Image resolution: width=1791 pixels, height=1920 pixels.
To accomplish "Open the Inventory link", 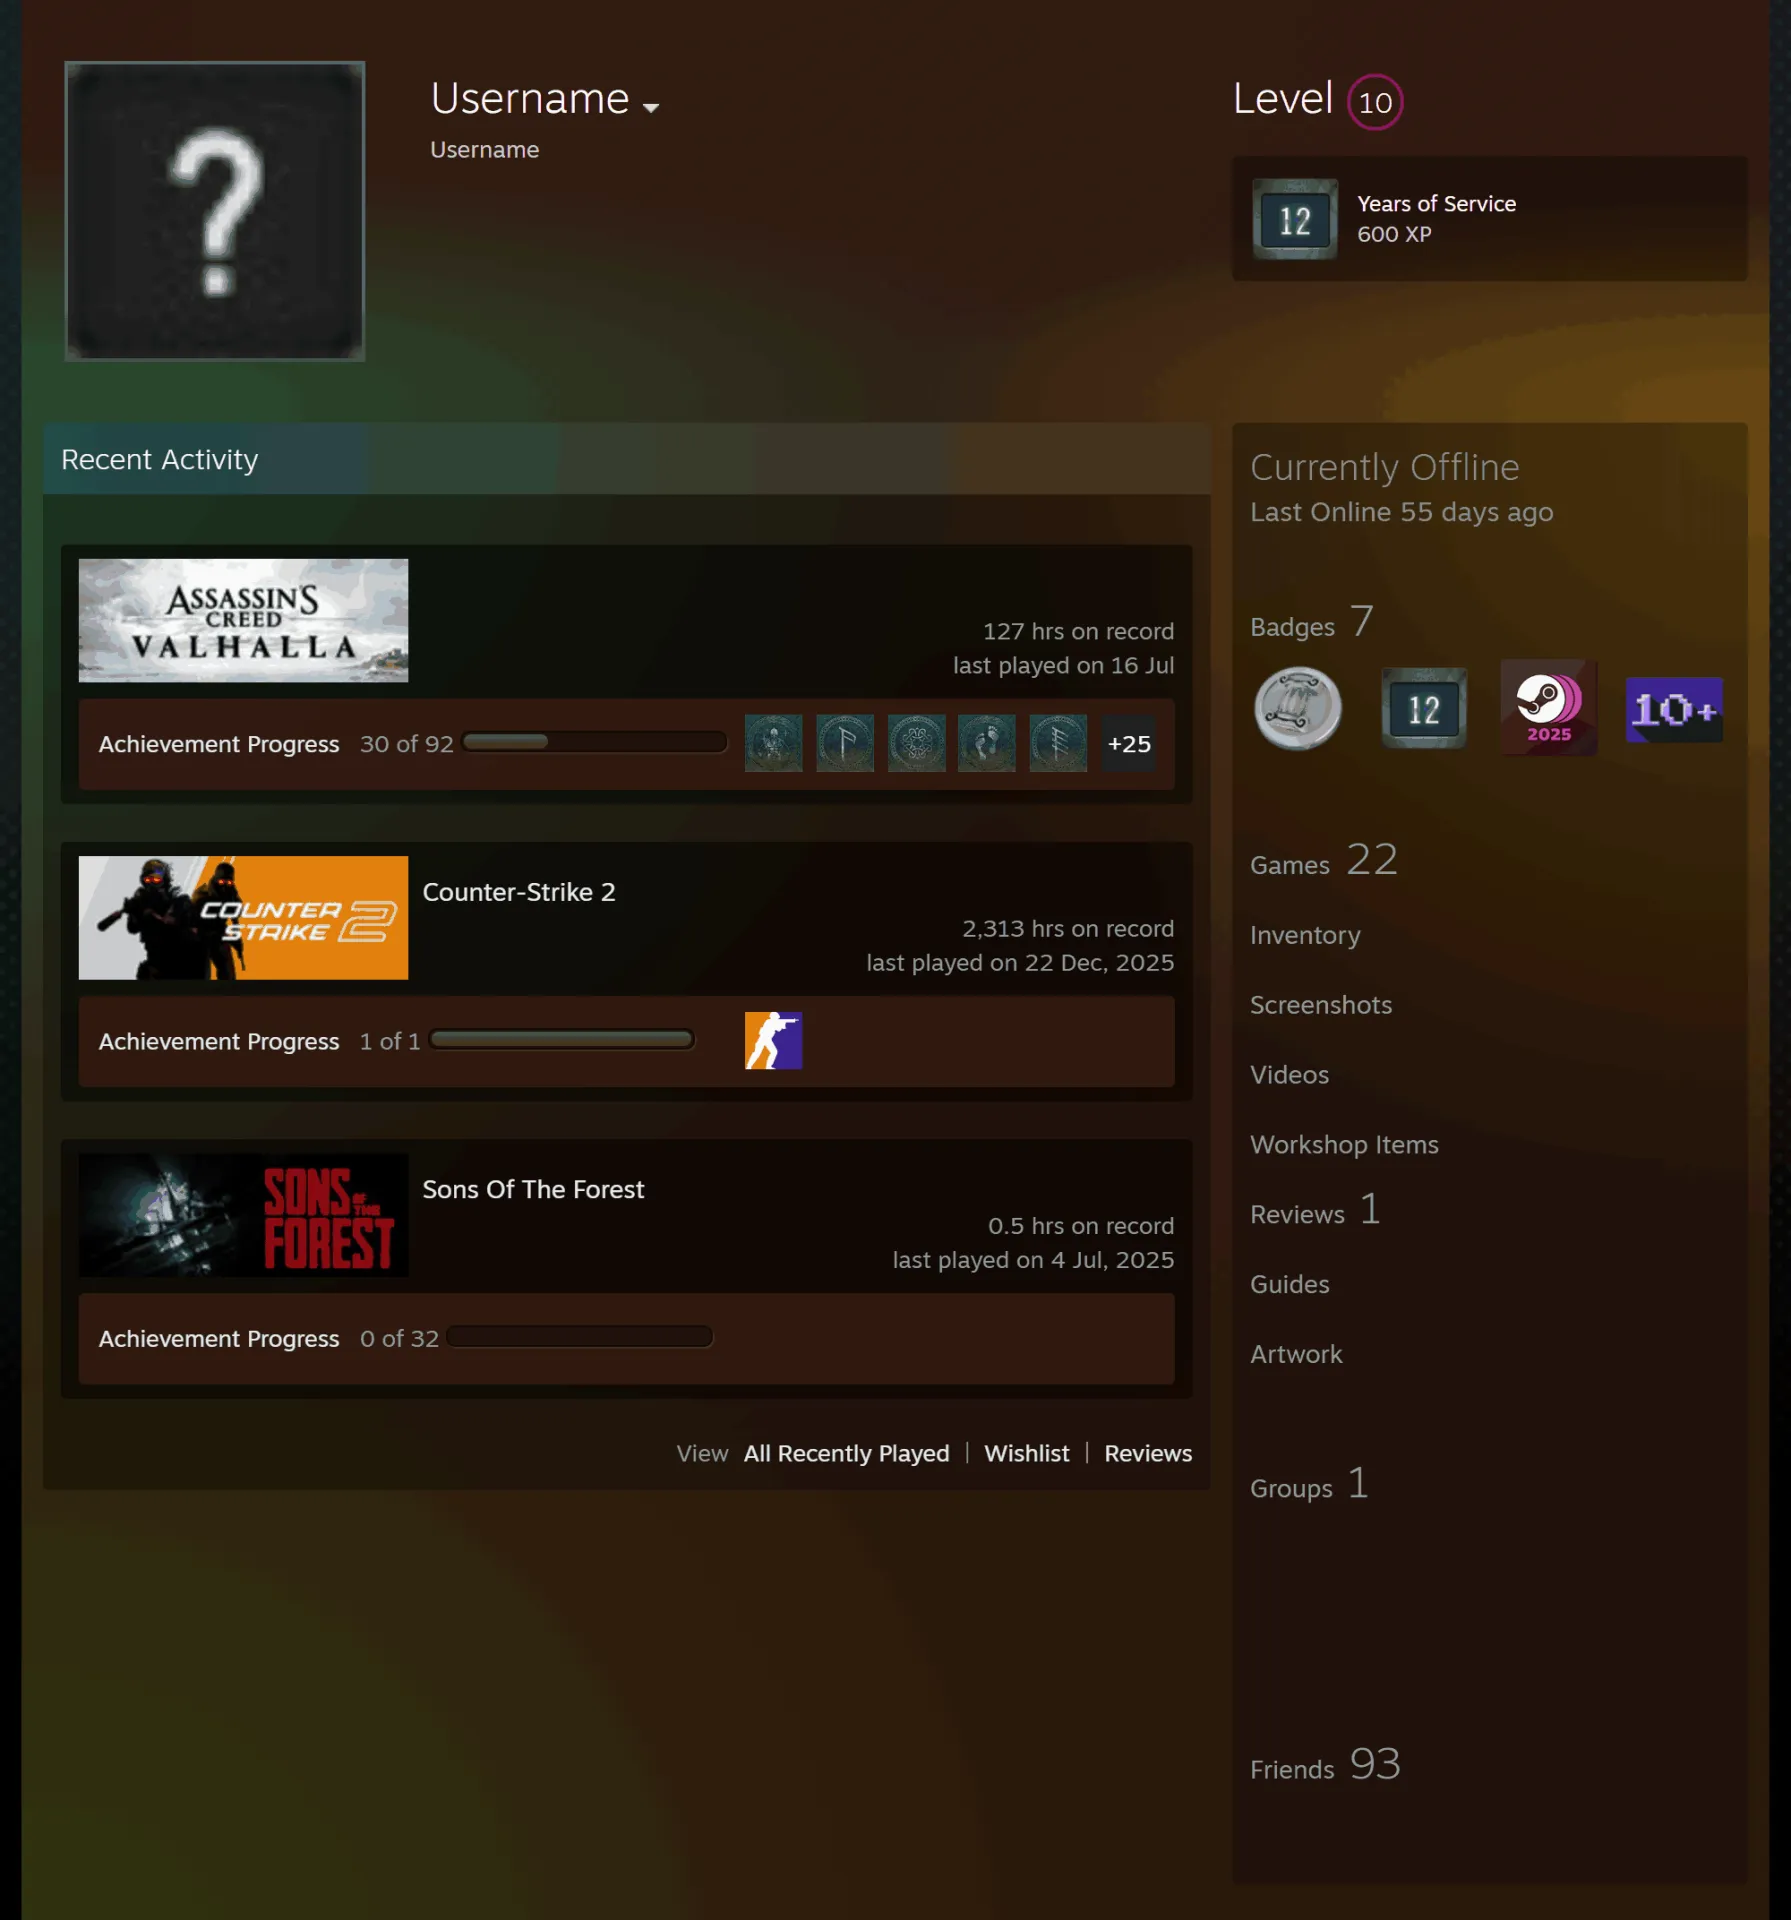I will coord(1305,935).
